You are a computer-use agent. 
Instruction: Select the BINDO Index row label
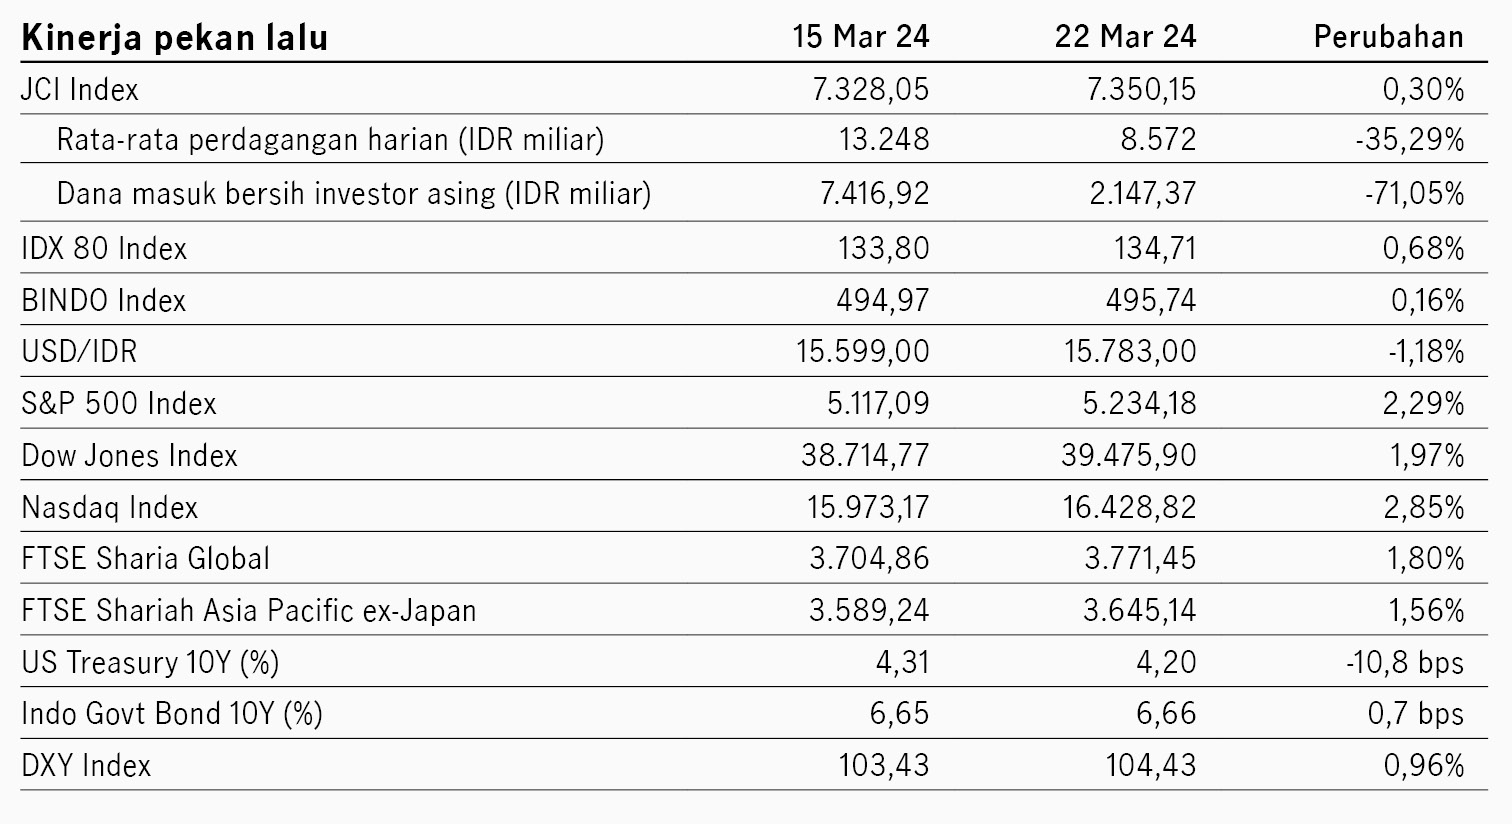tap(104, 300)
